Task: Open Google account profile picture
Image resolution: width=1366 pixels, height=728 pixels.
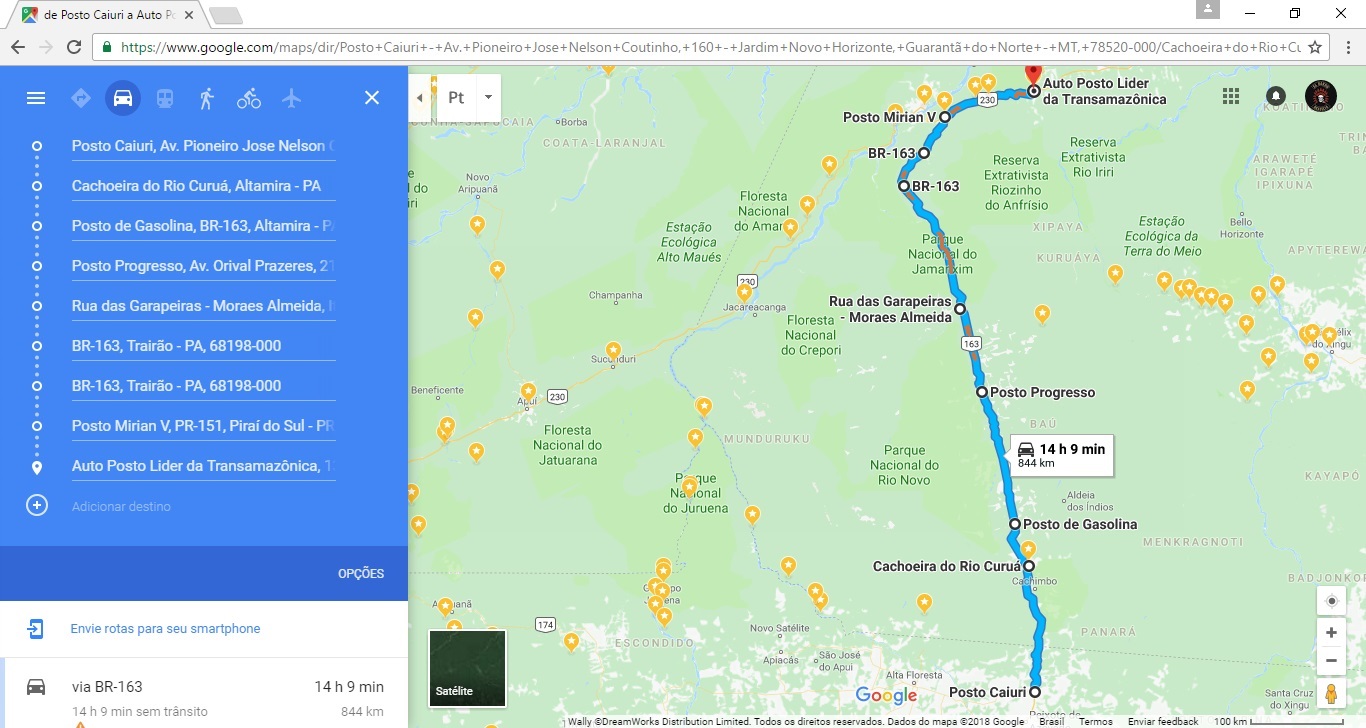Action: pyautogui.click(x=1321, y=96)
